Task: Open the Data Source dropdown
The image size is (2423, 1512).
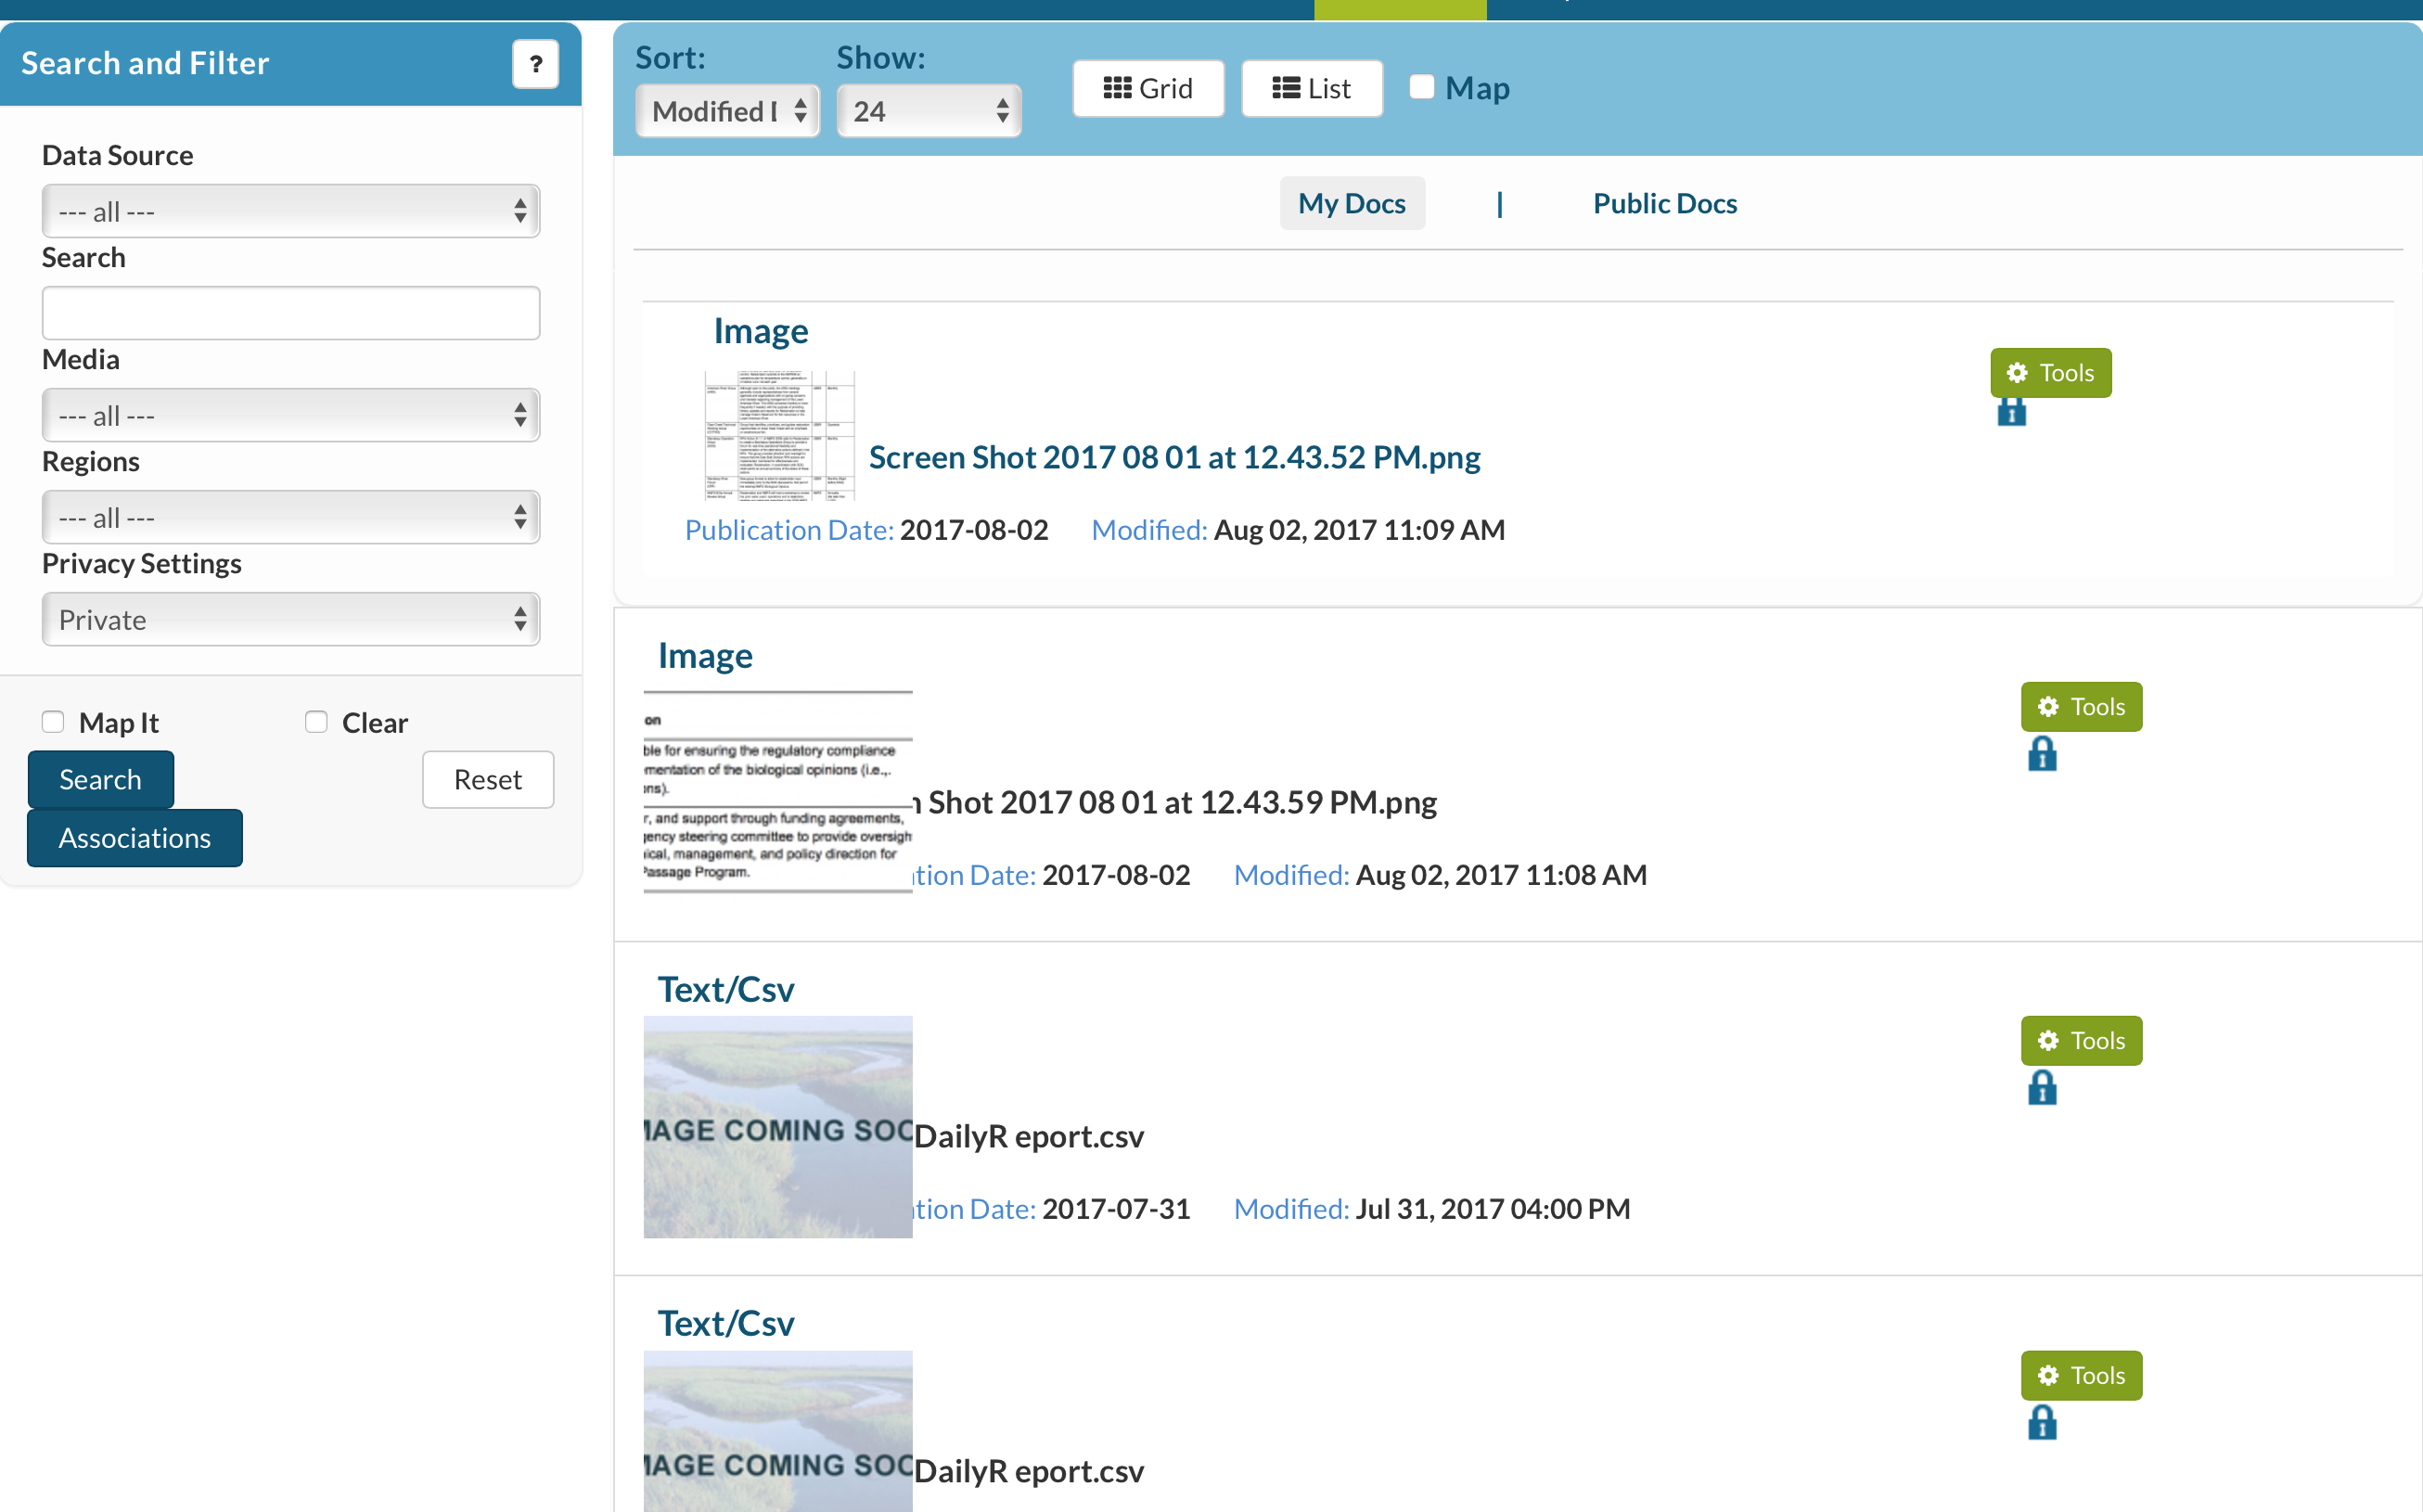Action: click(290, 211)
